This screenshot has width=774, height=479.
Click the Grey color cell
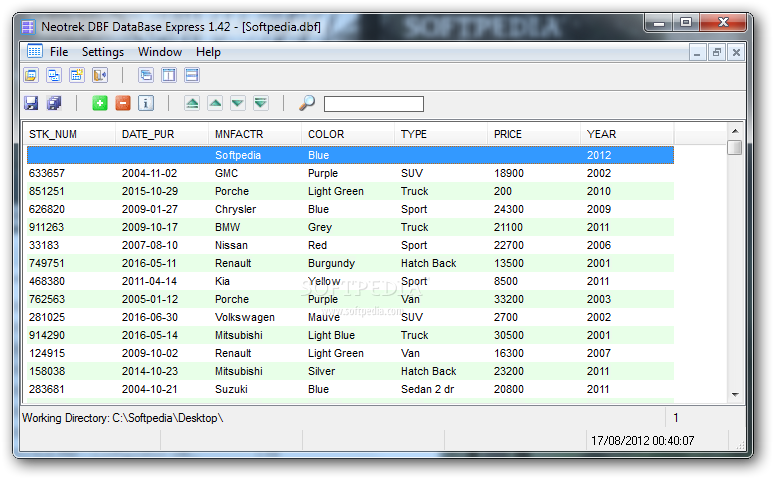pyautogui.click(x=320, y=227)
